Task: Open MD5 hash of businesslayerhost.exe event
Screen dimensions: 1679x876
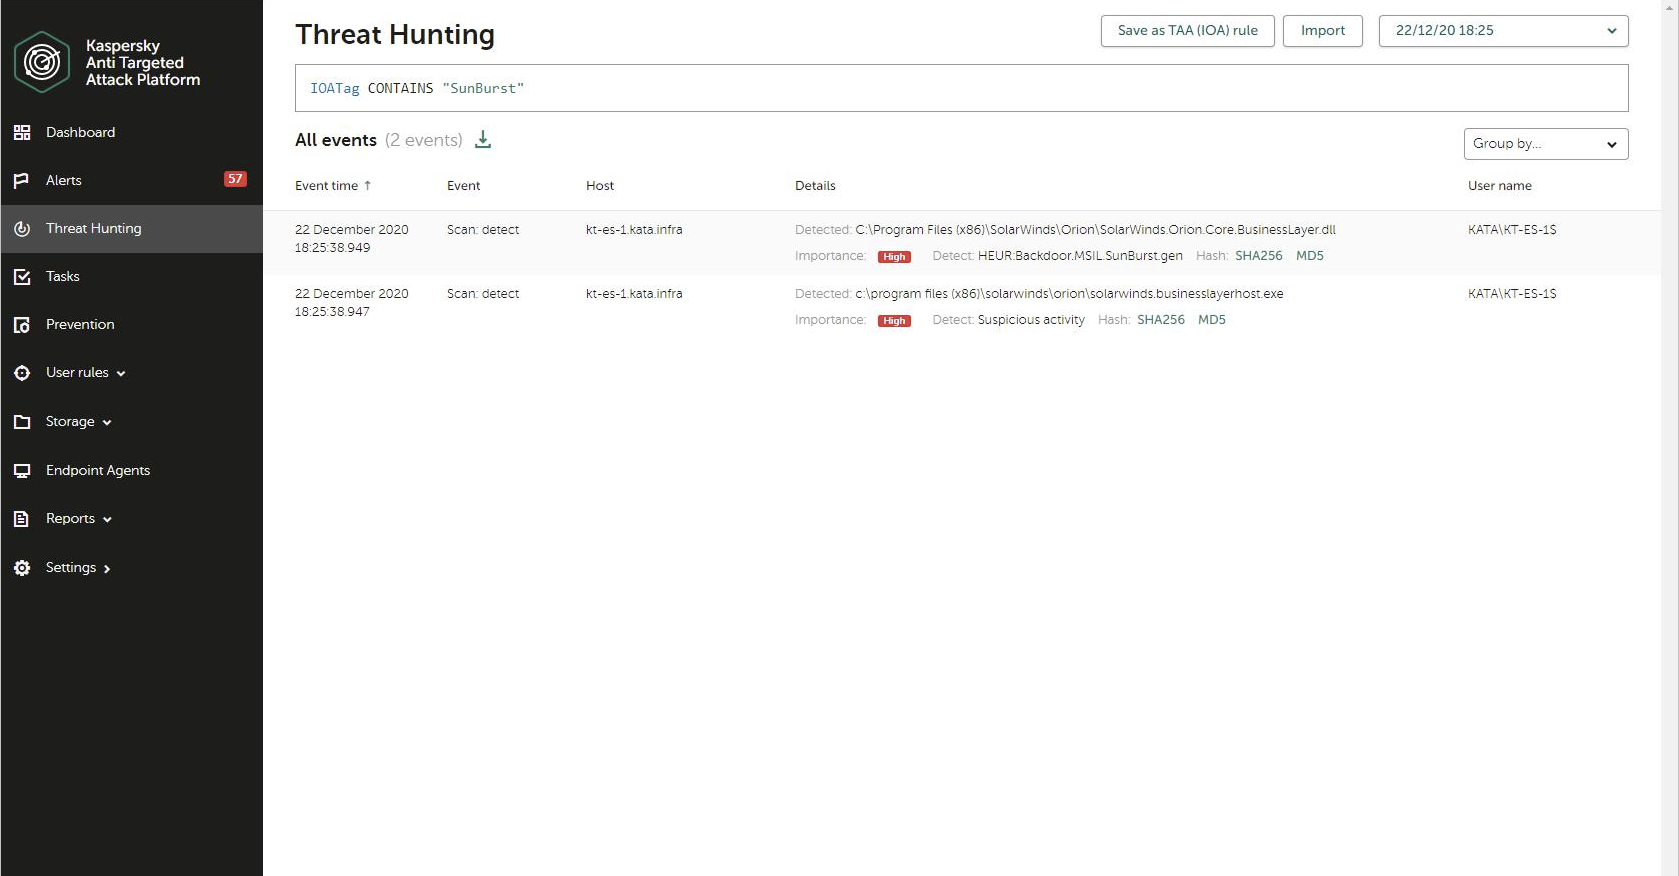Action: 1212,320
